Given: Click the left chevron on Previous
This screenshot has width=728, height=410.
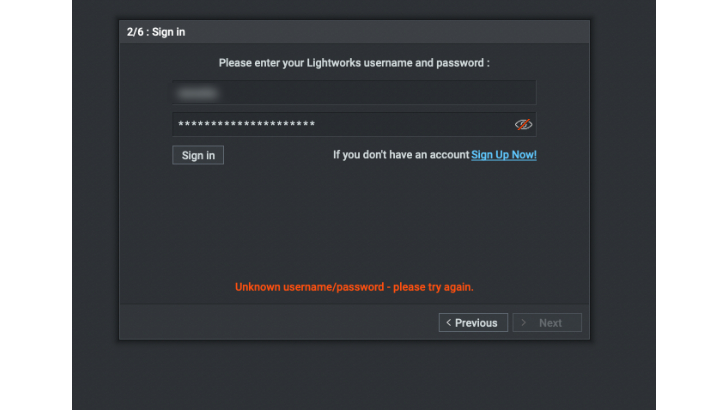Looking at the screenshot, I should tap(448, 322).
